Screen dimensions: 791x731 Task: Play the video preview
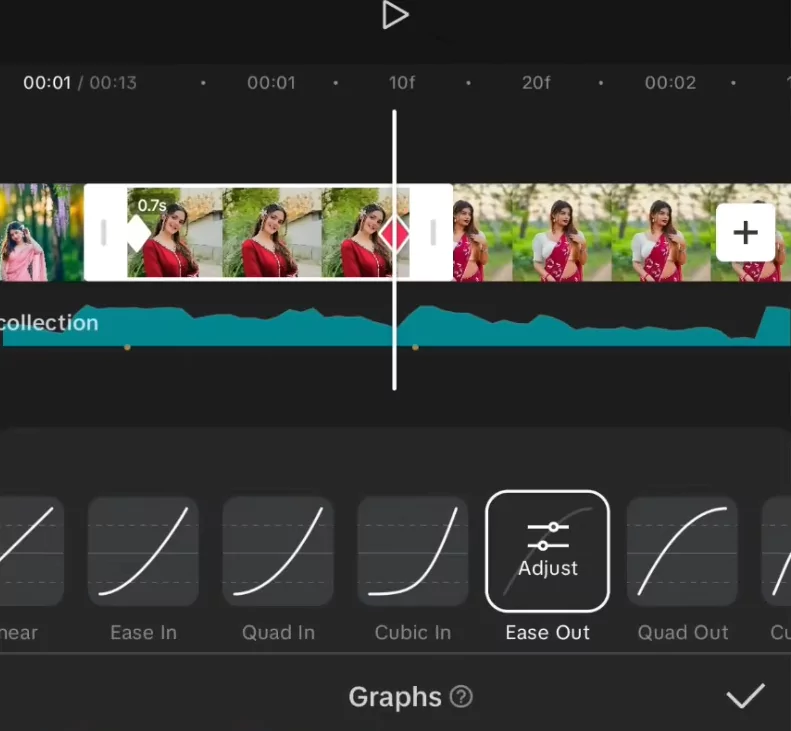[x=395, y=15]
